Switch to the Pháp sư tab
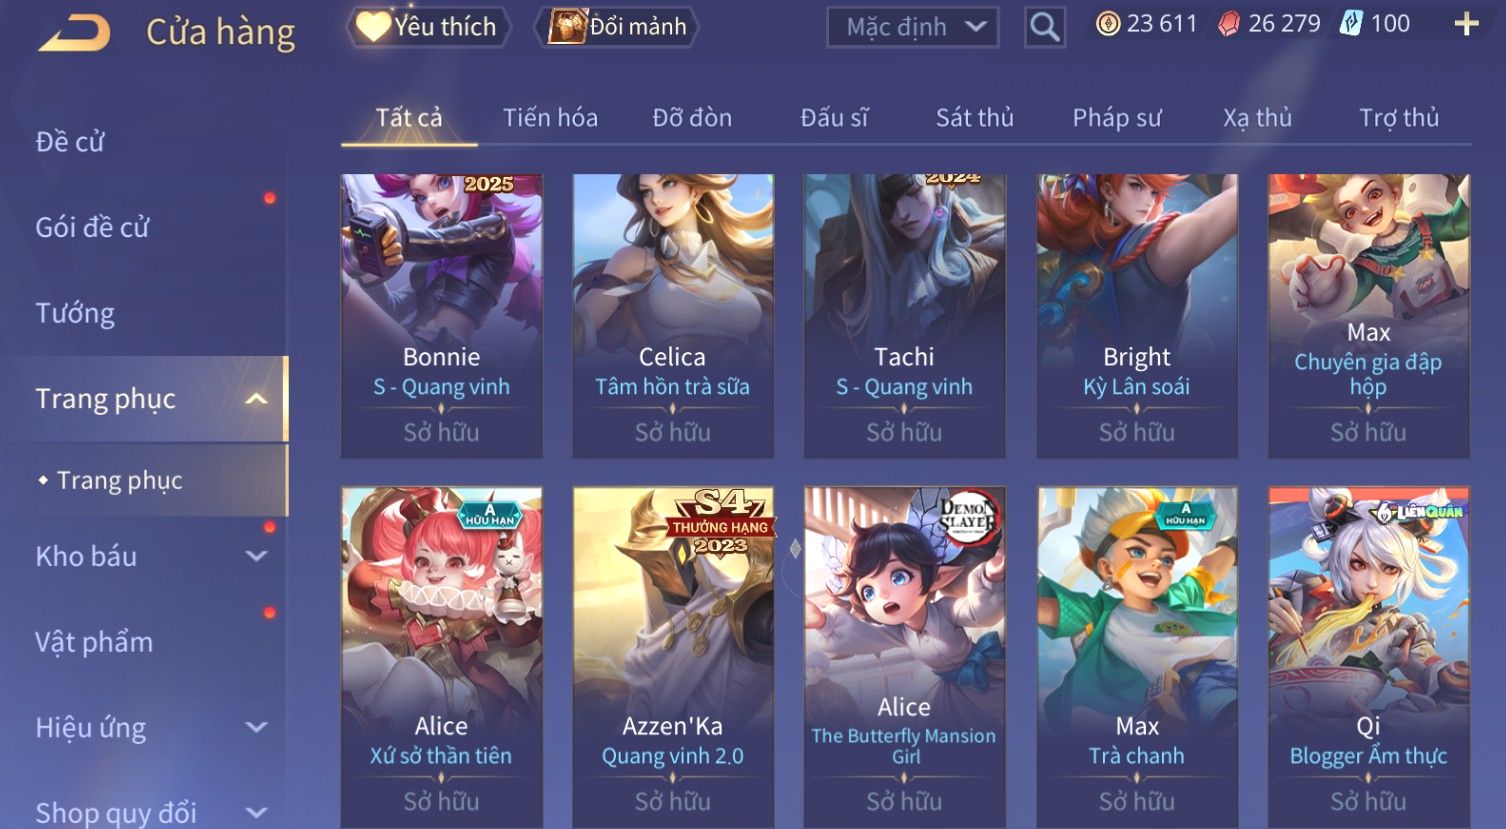1506x829 pixels. 1116,118
